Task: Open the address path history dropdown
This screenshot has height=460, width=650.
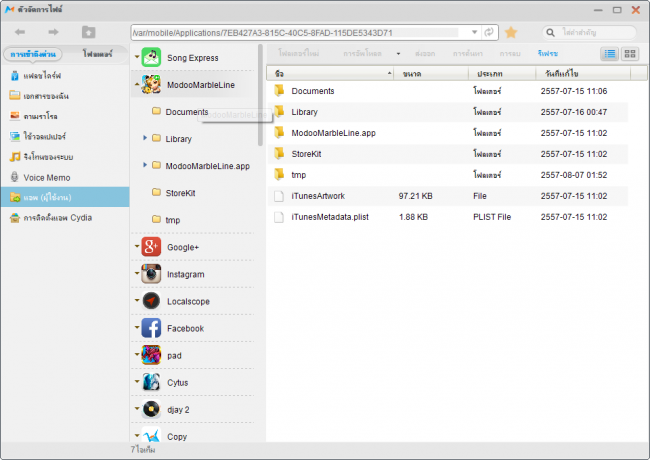Action: [475, 32]
